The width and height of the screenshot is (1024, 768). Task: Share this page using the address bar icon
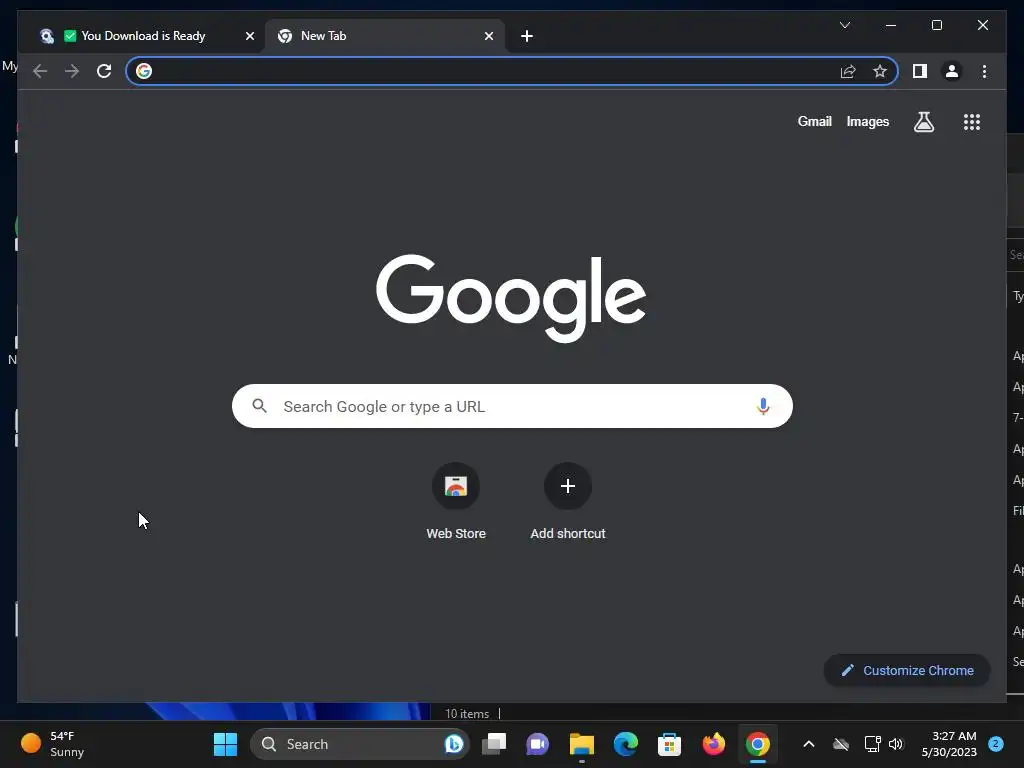click(848, 71)
